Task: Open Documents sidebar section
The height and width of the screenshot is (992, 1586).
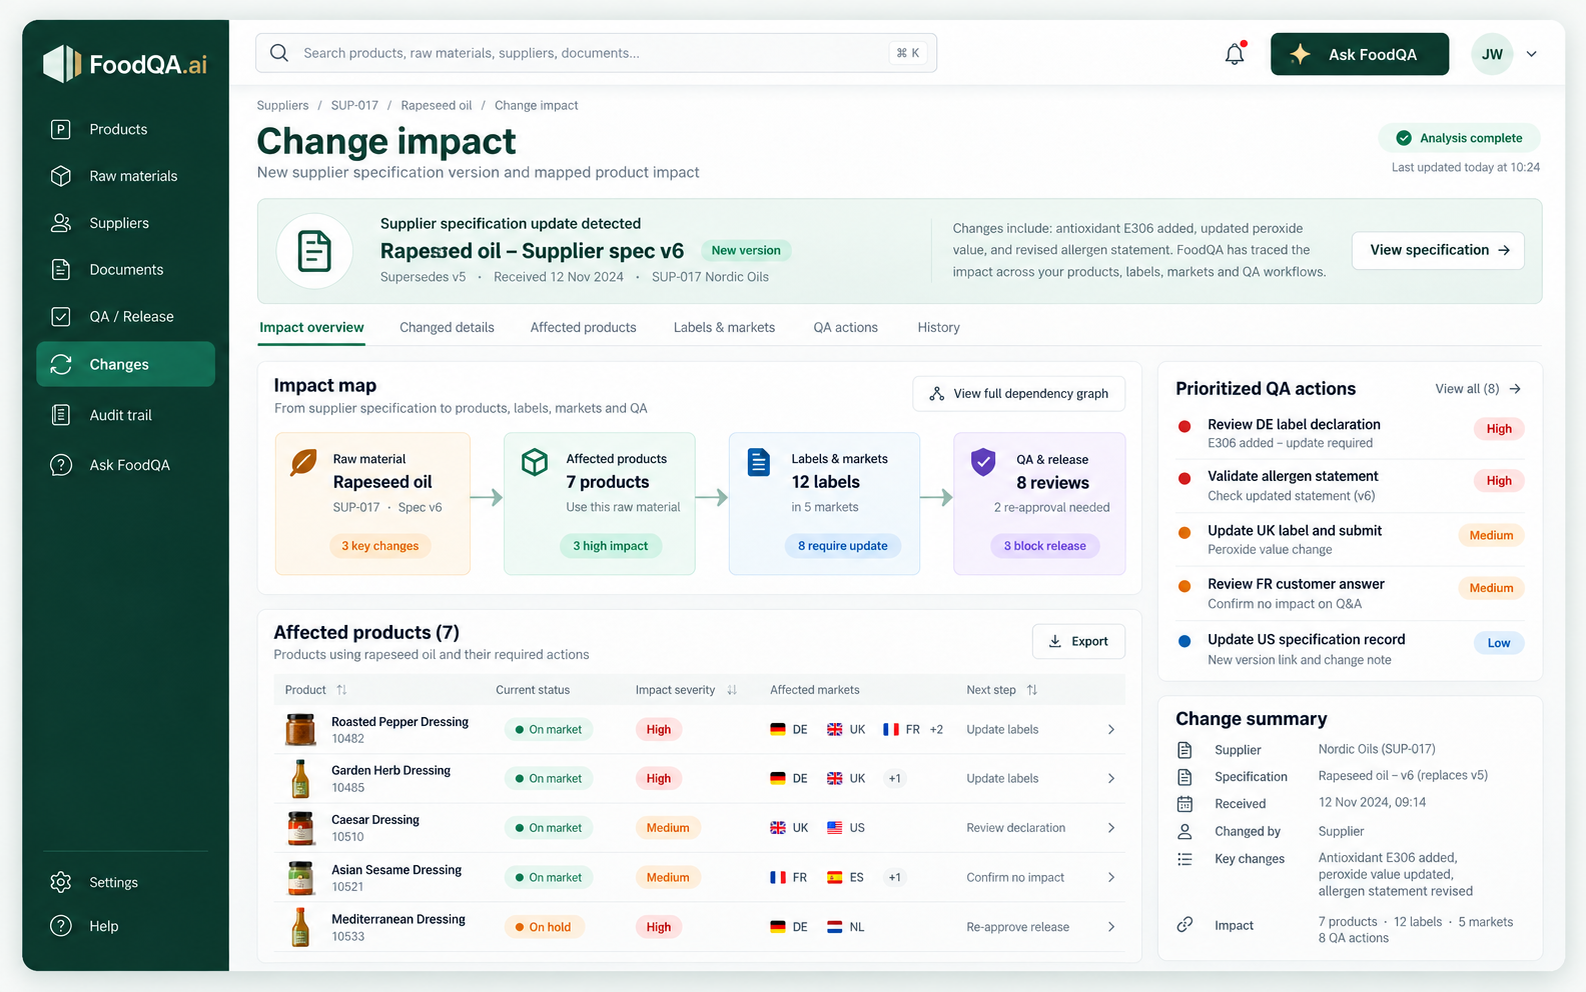Action: click(126, 270)
